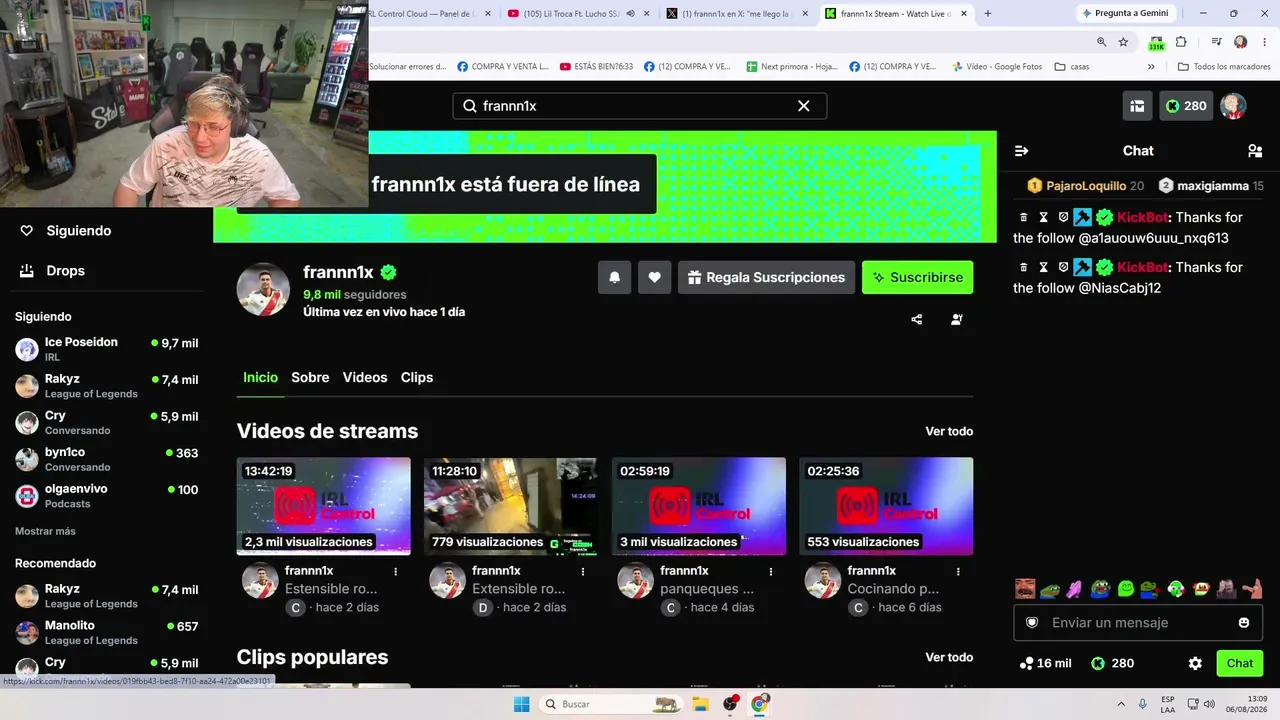Open the 02:59:19 stream video thumbnail

point(699,506)
